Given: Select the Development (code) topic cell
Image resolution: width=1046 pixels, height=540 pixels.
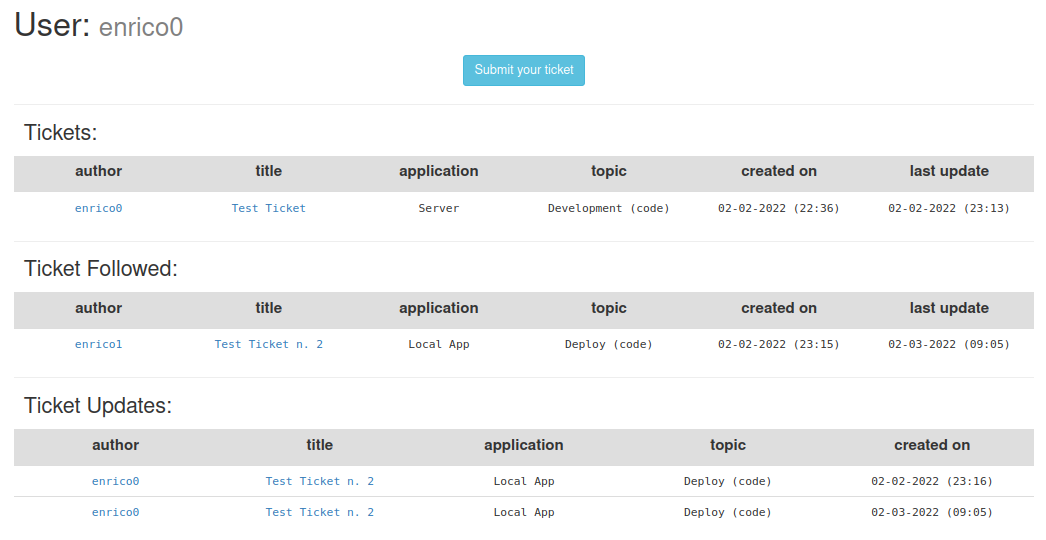Looking at the screenshot, I should pos(608,208).
